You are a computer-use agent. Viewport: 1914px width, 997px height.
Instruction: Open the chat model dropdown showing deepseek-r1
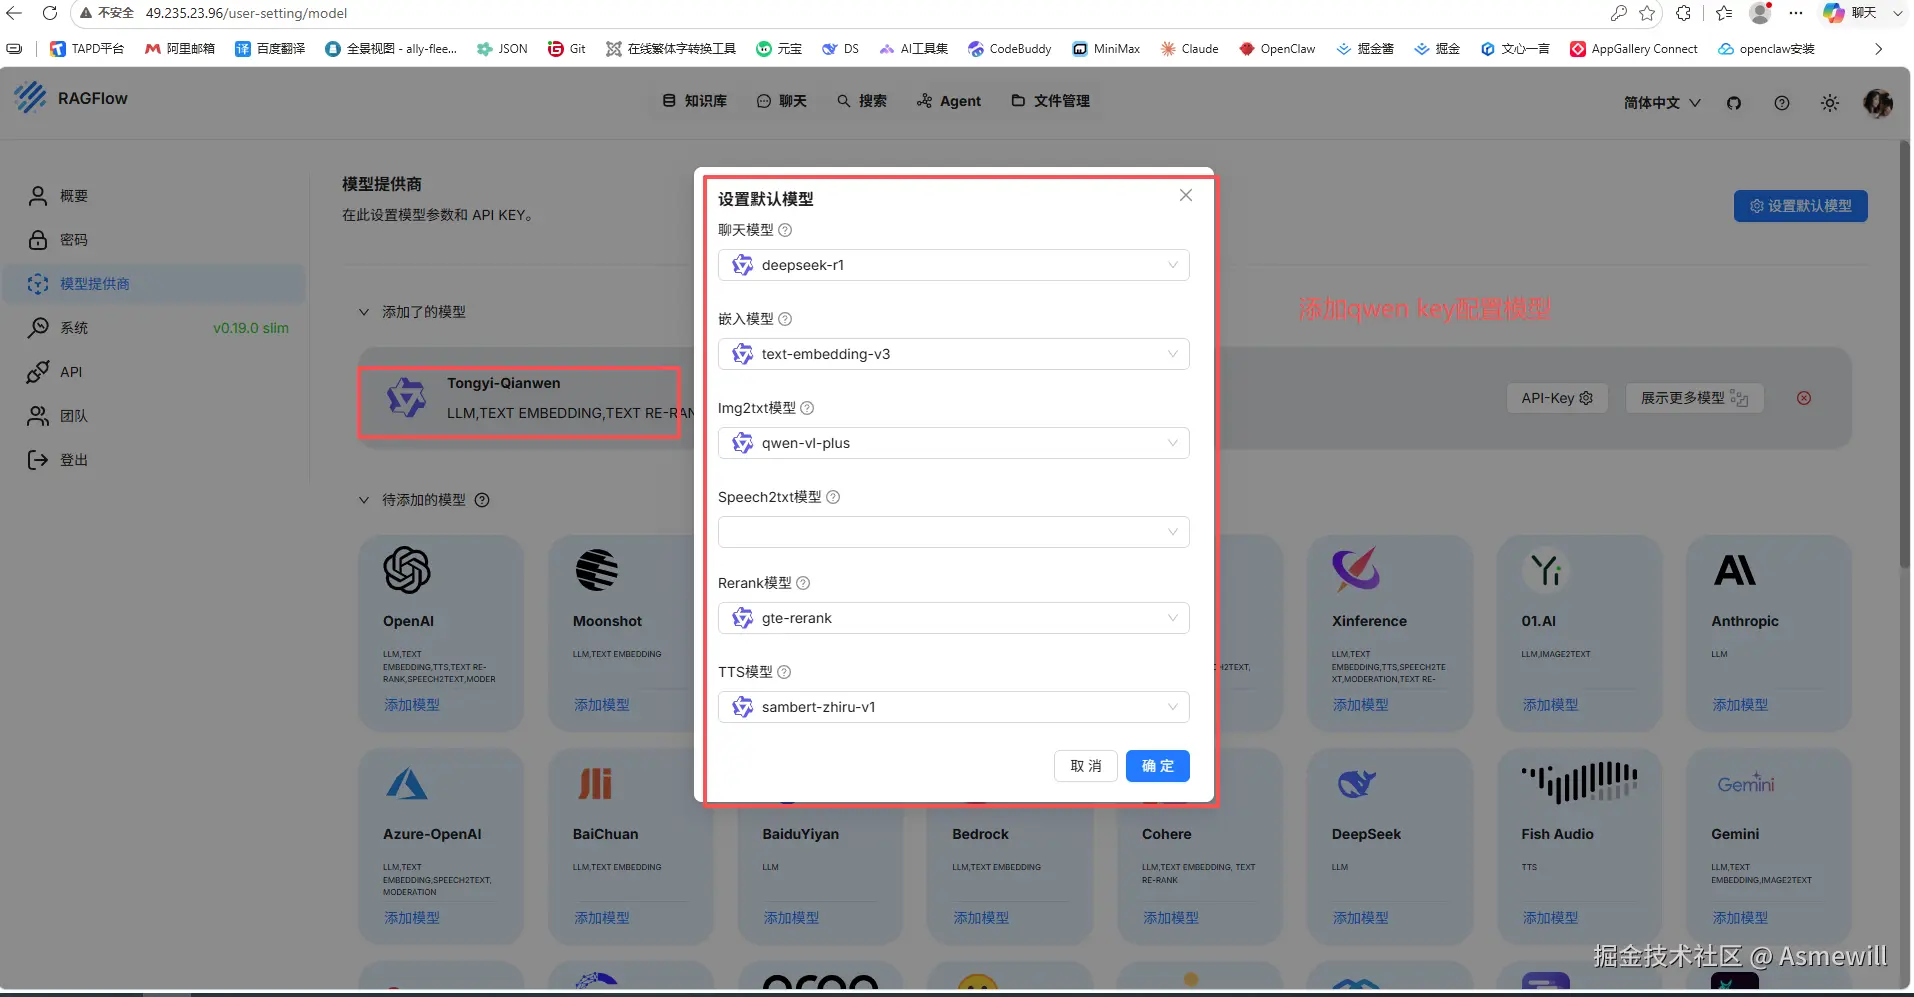click(953, 265)
